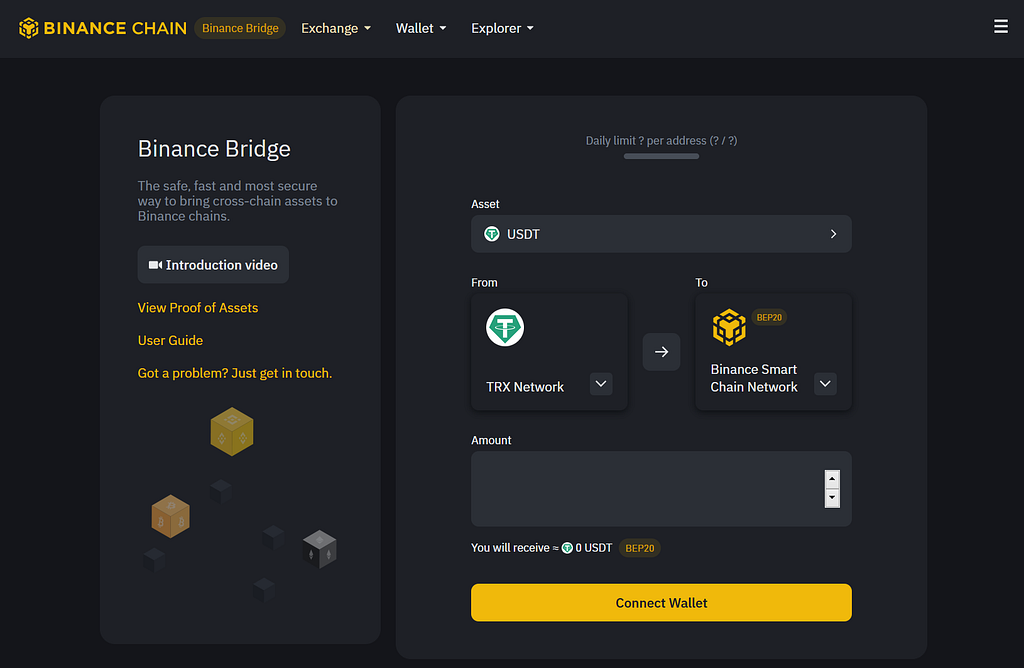Click the TRX Network label
Image resolution: width=1024 pixels, height=668 pixels.
point(525,387)
